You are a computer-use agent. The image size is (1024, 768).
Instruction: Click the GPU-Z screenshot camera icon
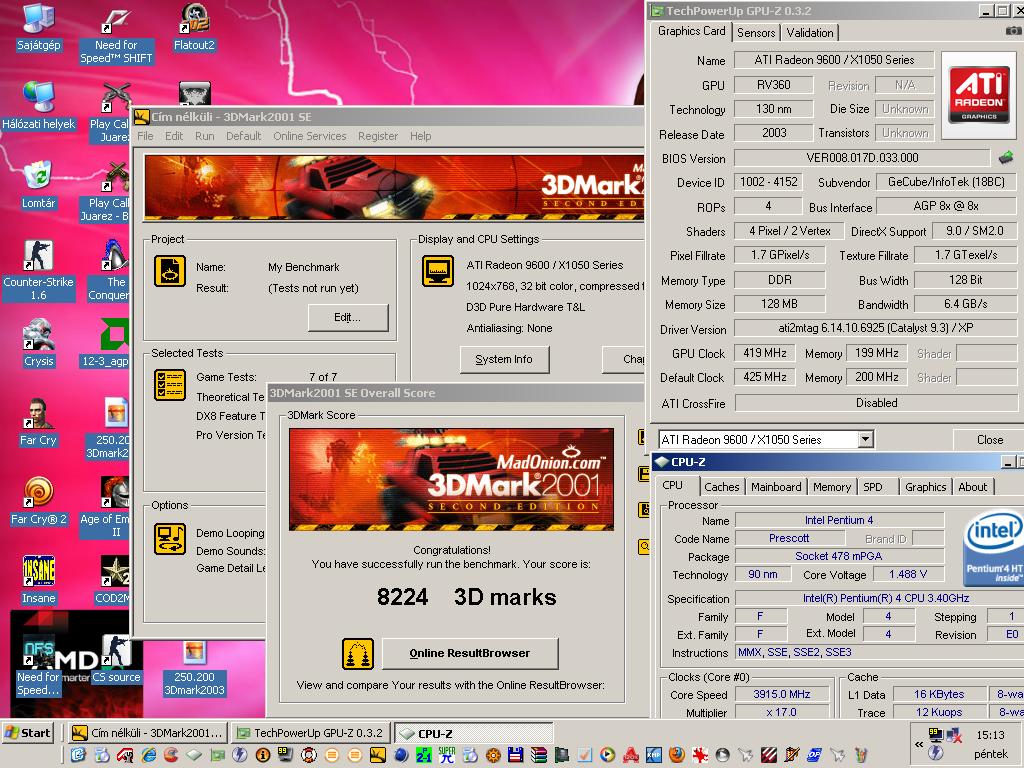[x=1013, y=31]
